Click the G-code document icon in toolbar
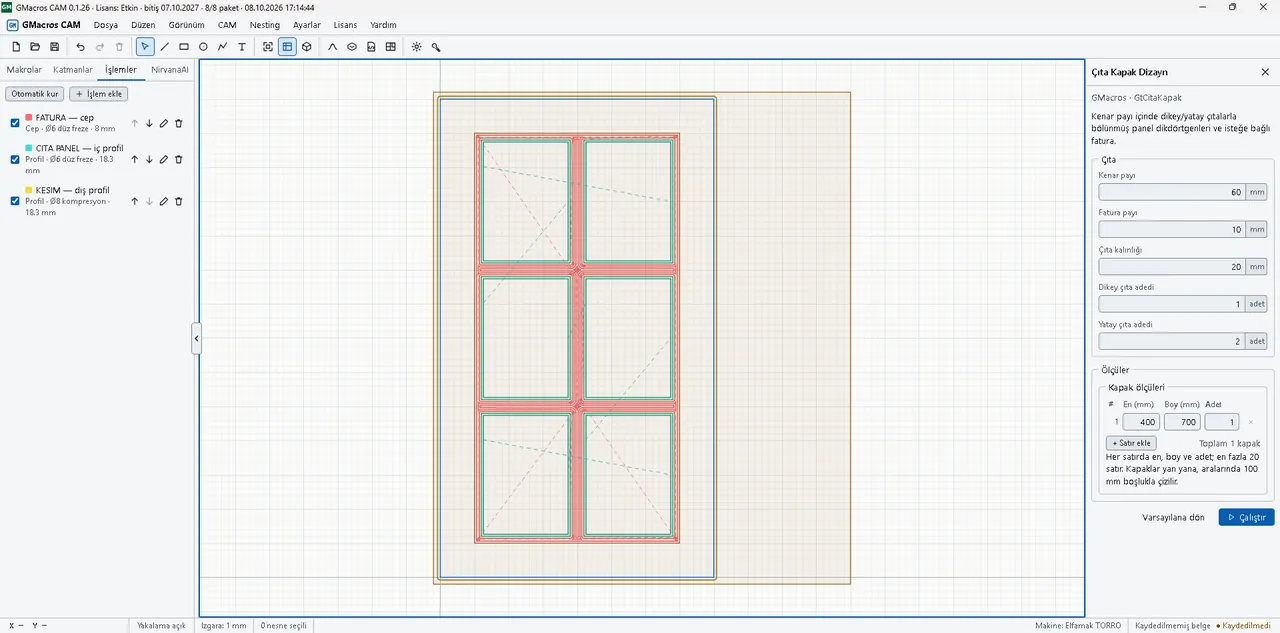The height and width of the screenshot is (633, 1280). pos(371,47)
